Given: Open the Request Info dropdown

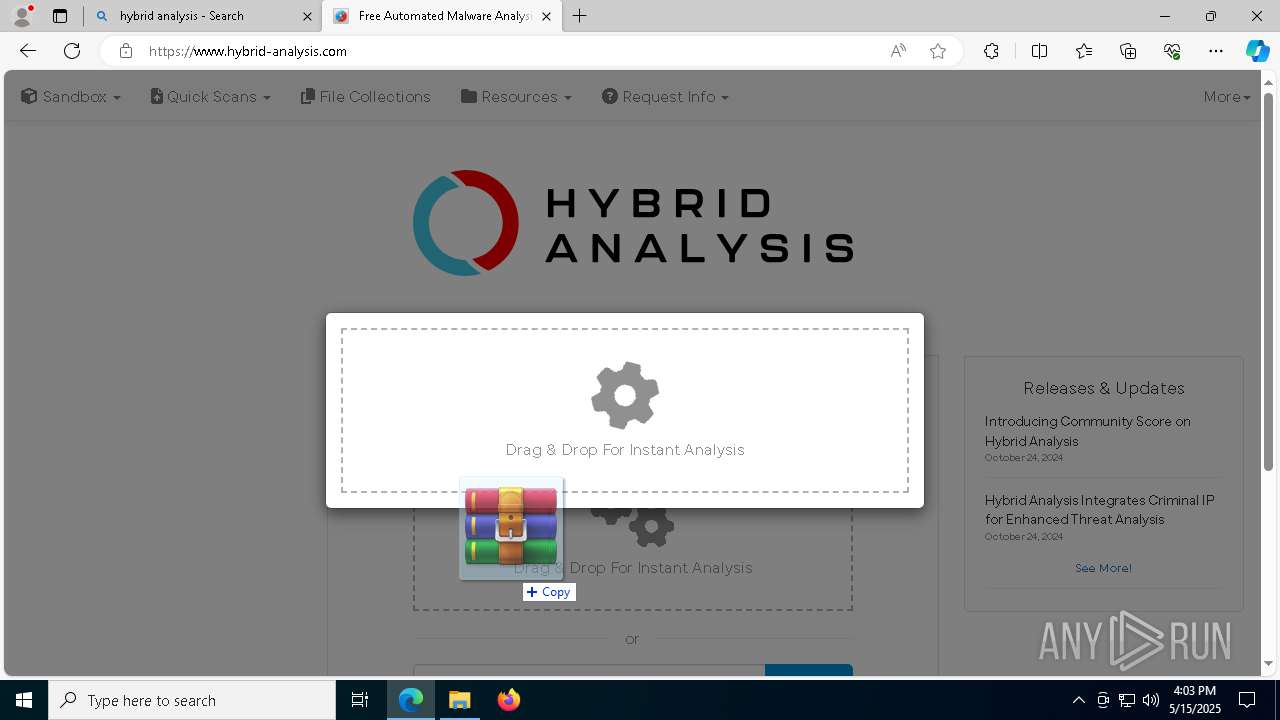Looking at the screenshot, I should tap(666, 97).
